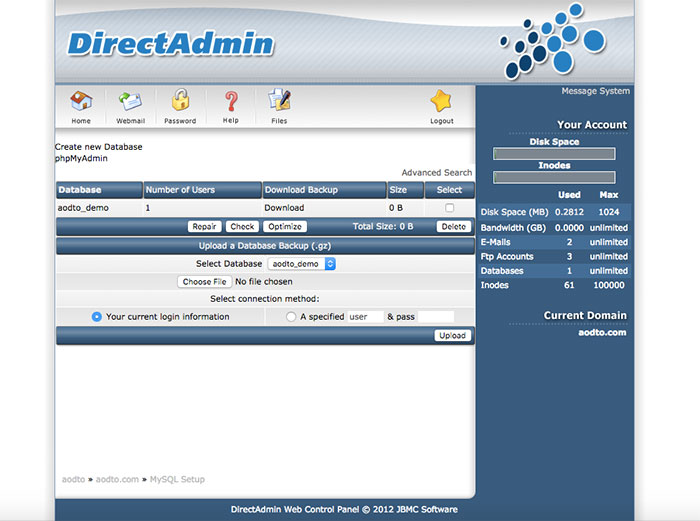Click the '0 B' size cell for aodto_demo
This screenshot has height=521, width=700.
(396, 208)
